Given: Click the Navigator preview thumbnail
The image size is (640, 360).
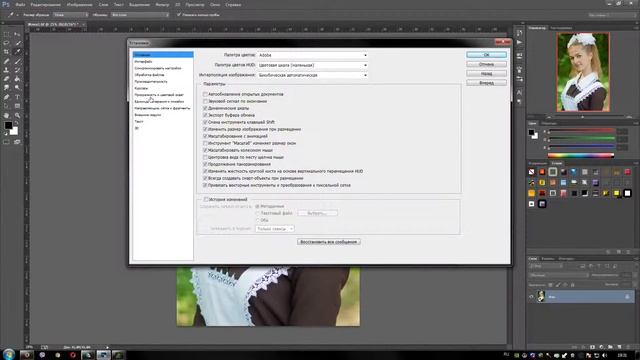Looking at the screenshot, I should (x=583, y=72).
